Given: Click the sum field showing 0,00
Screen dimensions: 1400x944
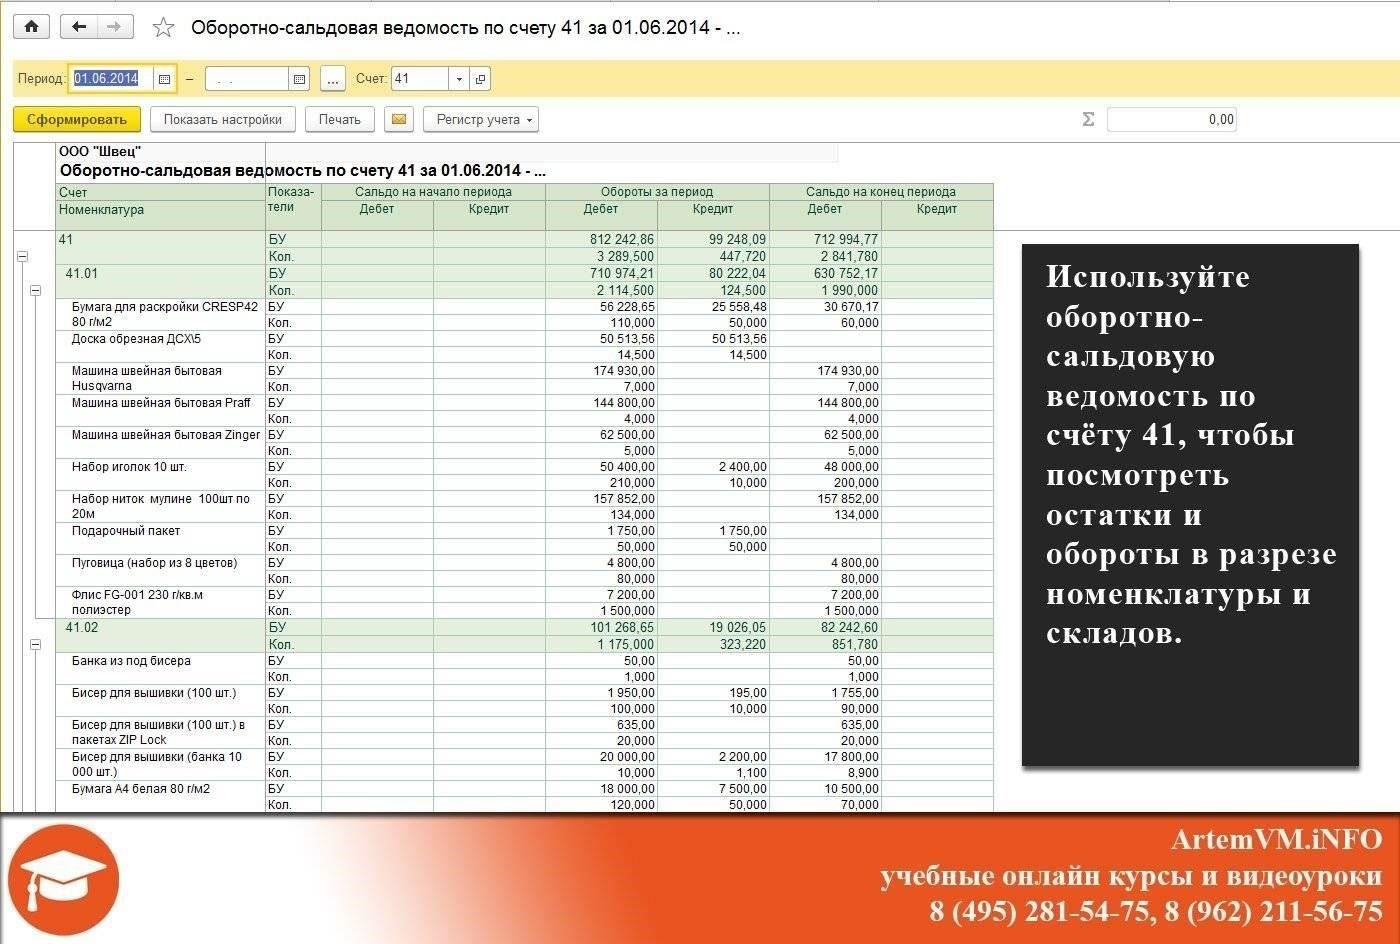Looking at the screenshot, I should coord(1172,119).
